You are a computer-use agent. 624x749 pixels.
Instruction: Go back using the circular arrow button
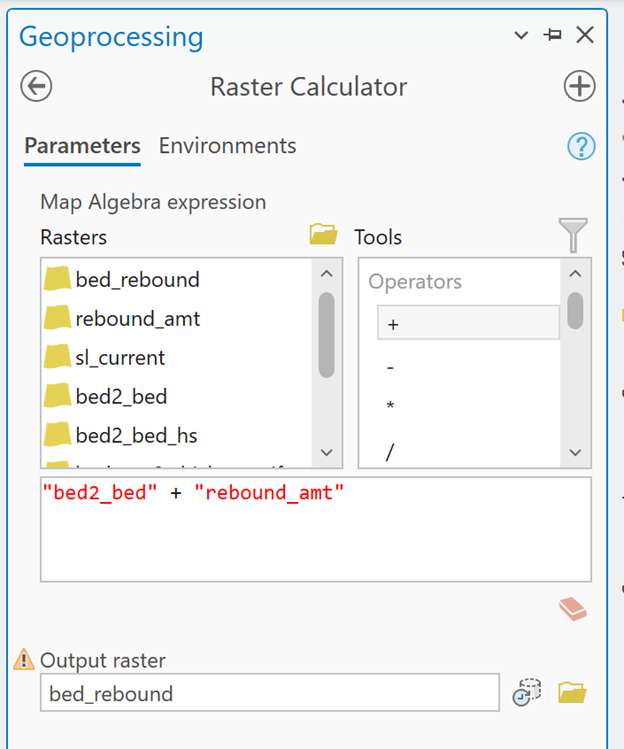[36, 86]
